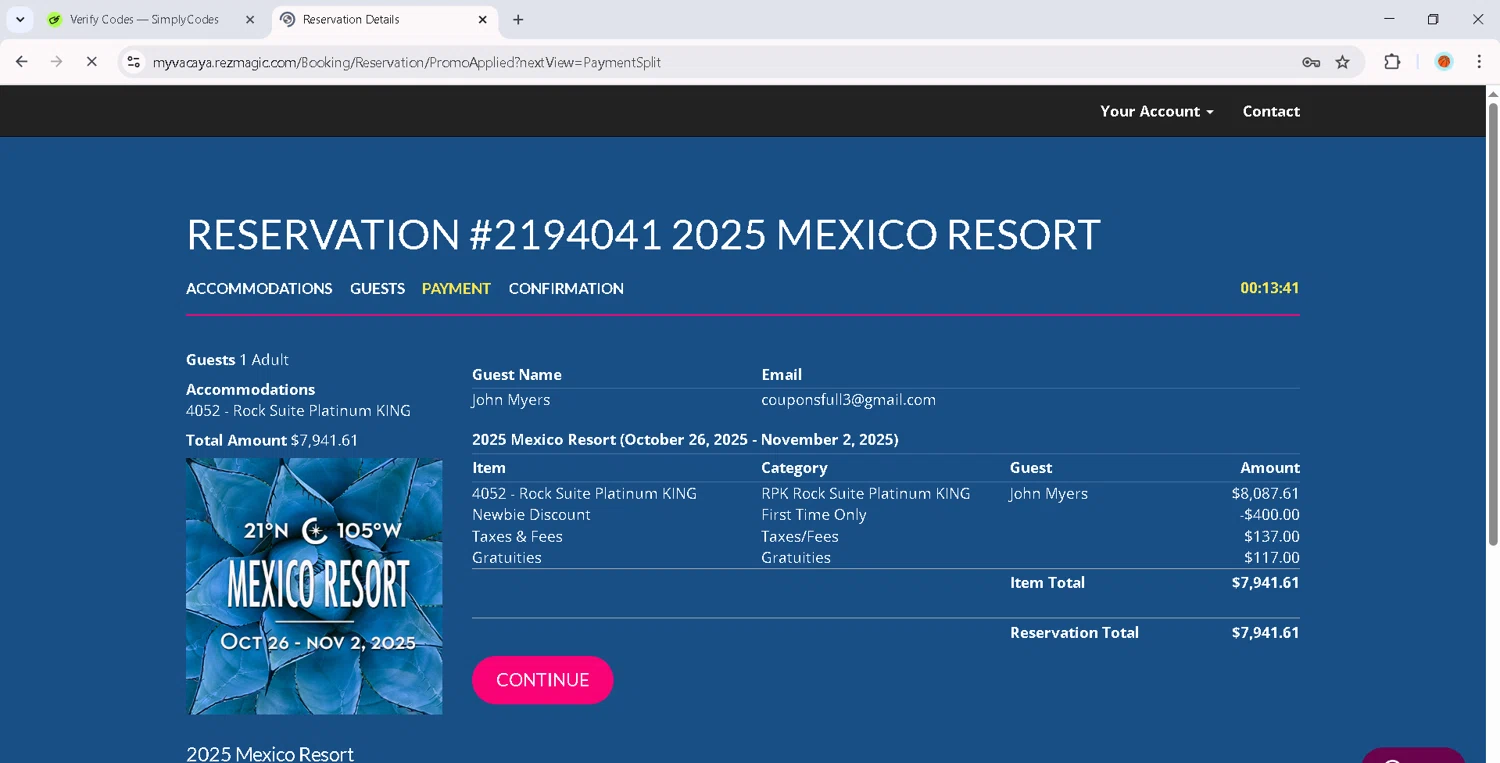This screenshot has width=1500, height=763.
Task: Open the Extensions puzzle icon
Action: click(1392, 62)
